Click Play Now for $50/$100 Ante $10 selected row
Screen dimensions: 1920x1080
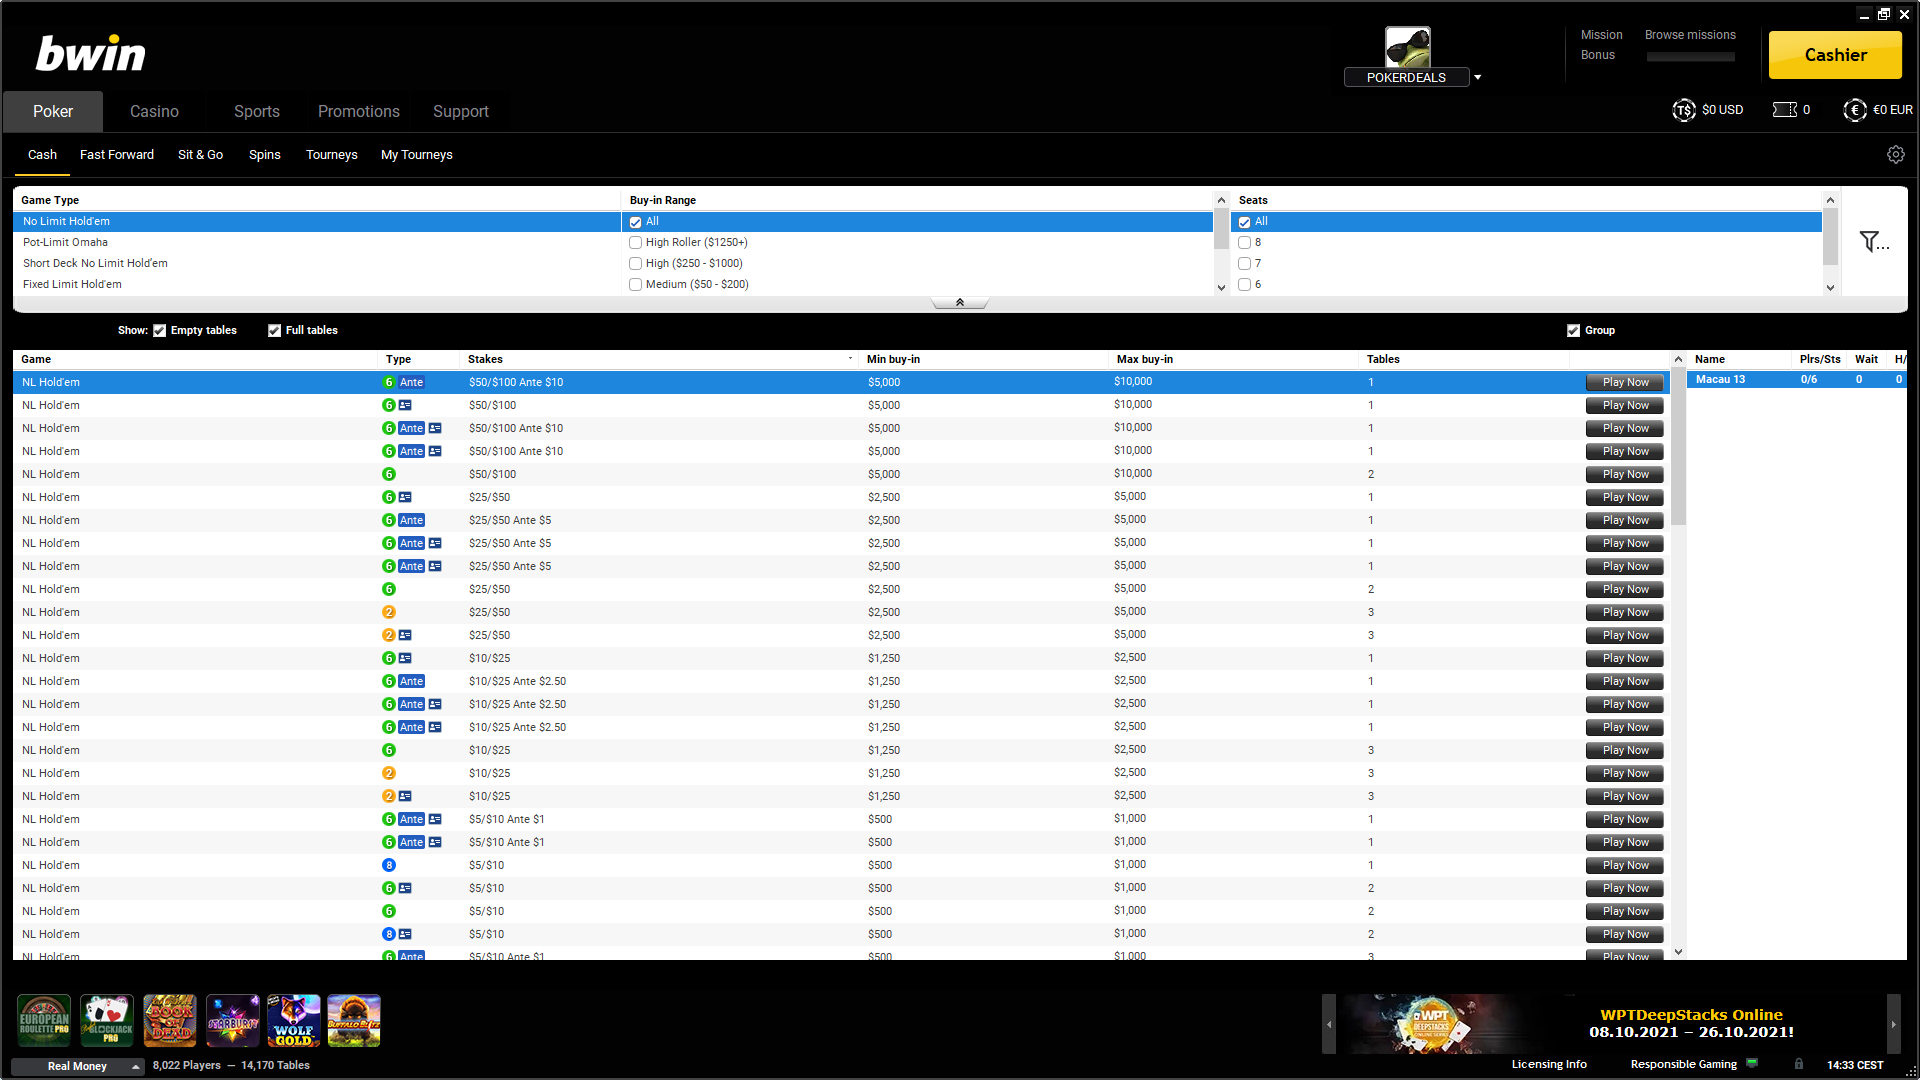click(1625, 382)
